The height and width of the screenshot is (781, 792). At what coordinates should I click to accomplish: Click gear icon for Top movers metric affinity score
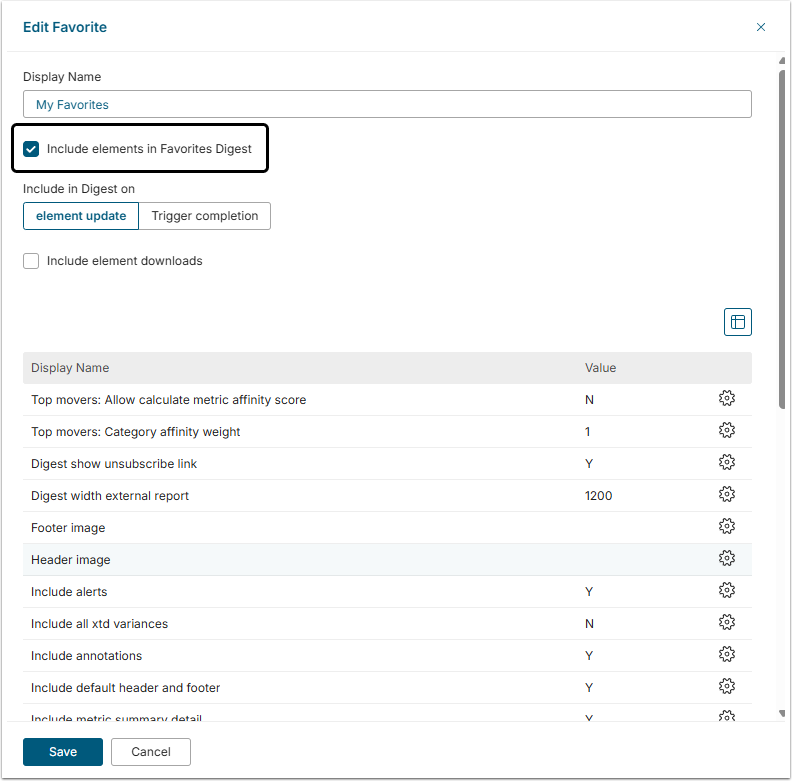tap(727, 399)
